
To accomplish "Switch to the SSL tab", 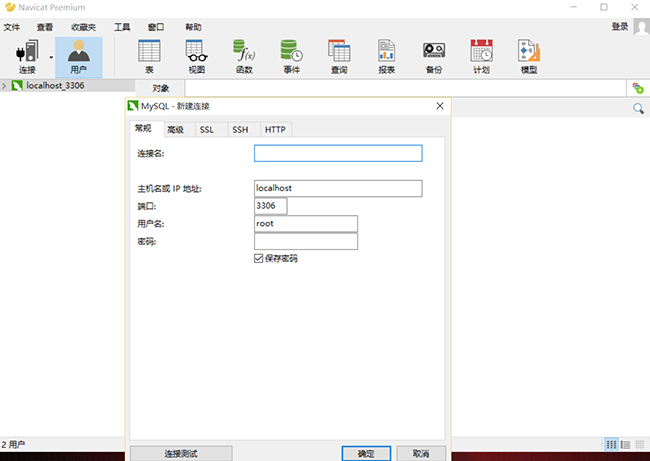I will pos(206,130).
